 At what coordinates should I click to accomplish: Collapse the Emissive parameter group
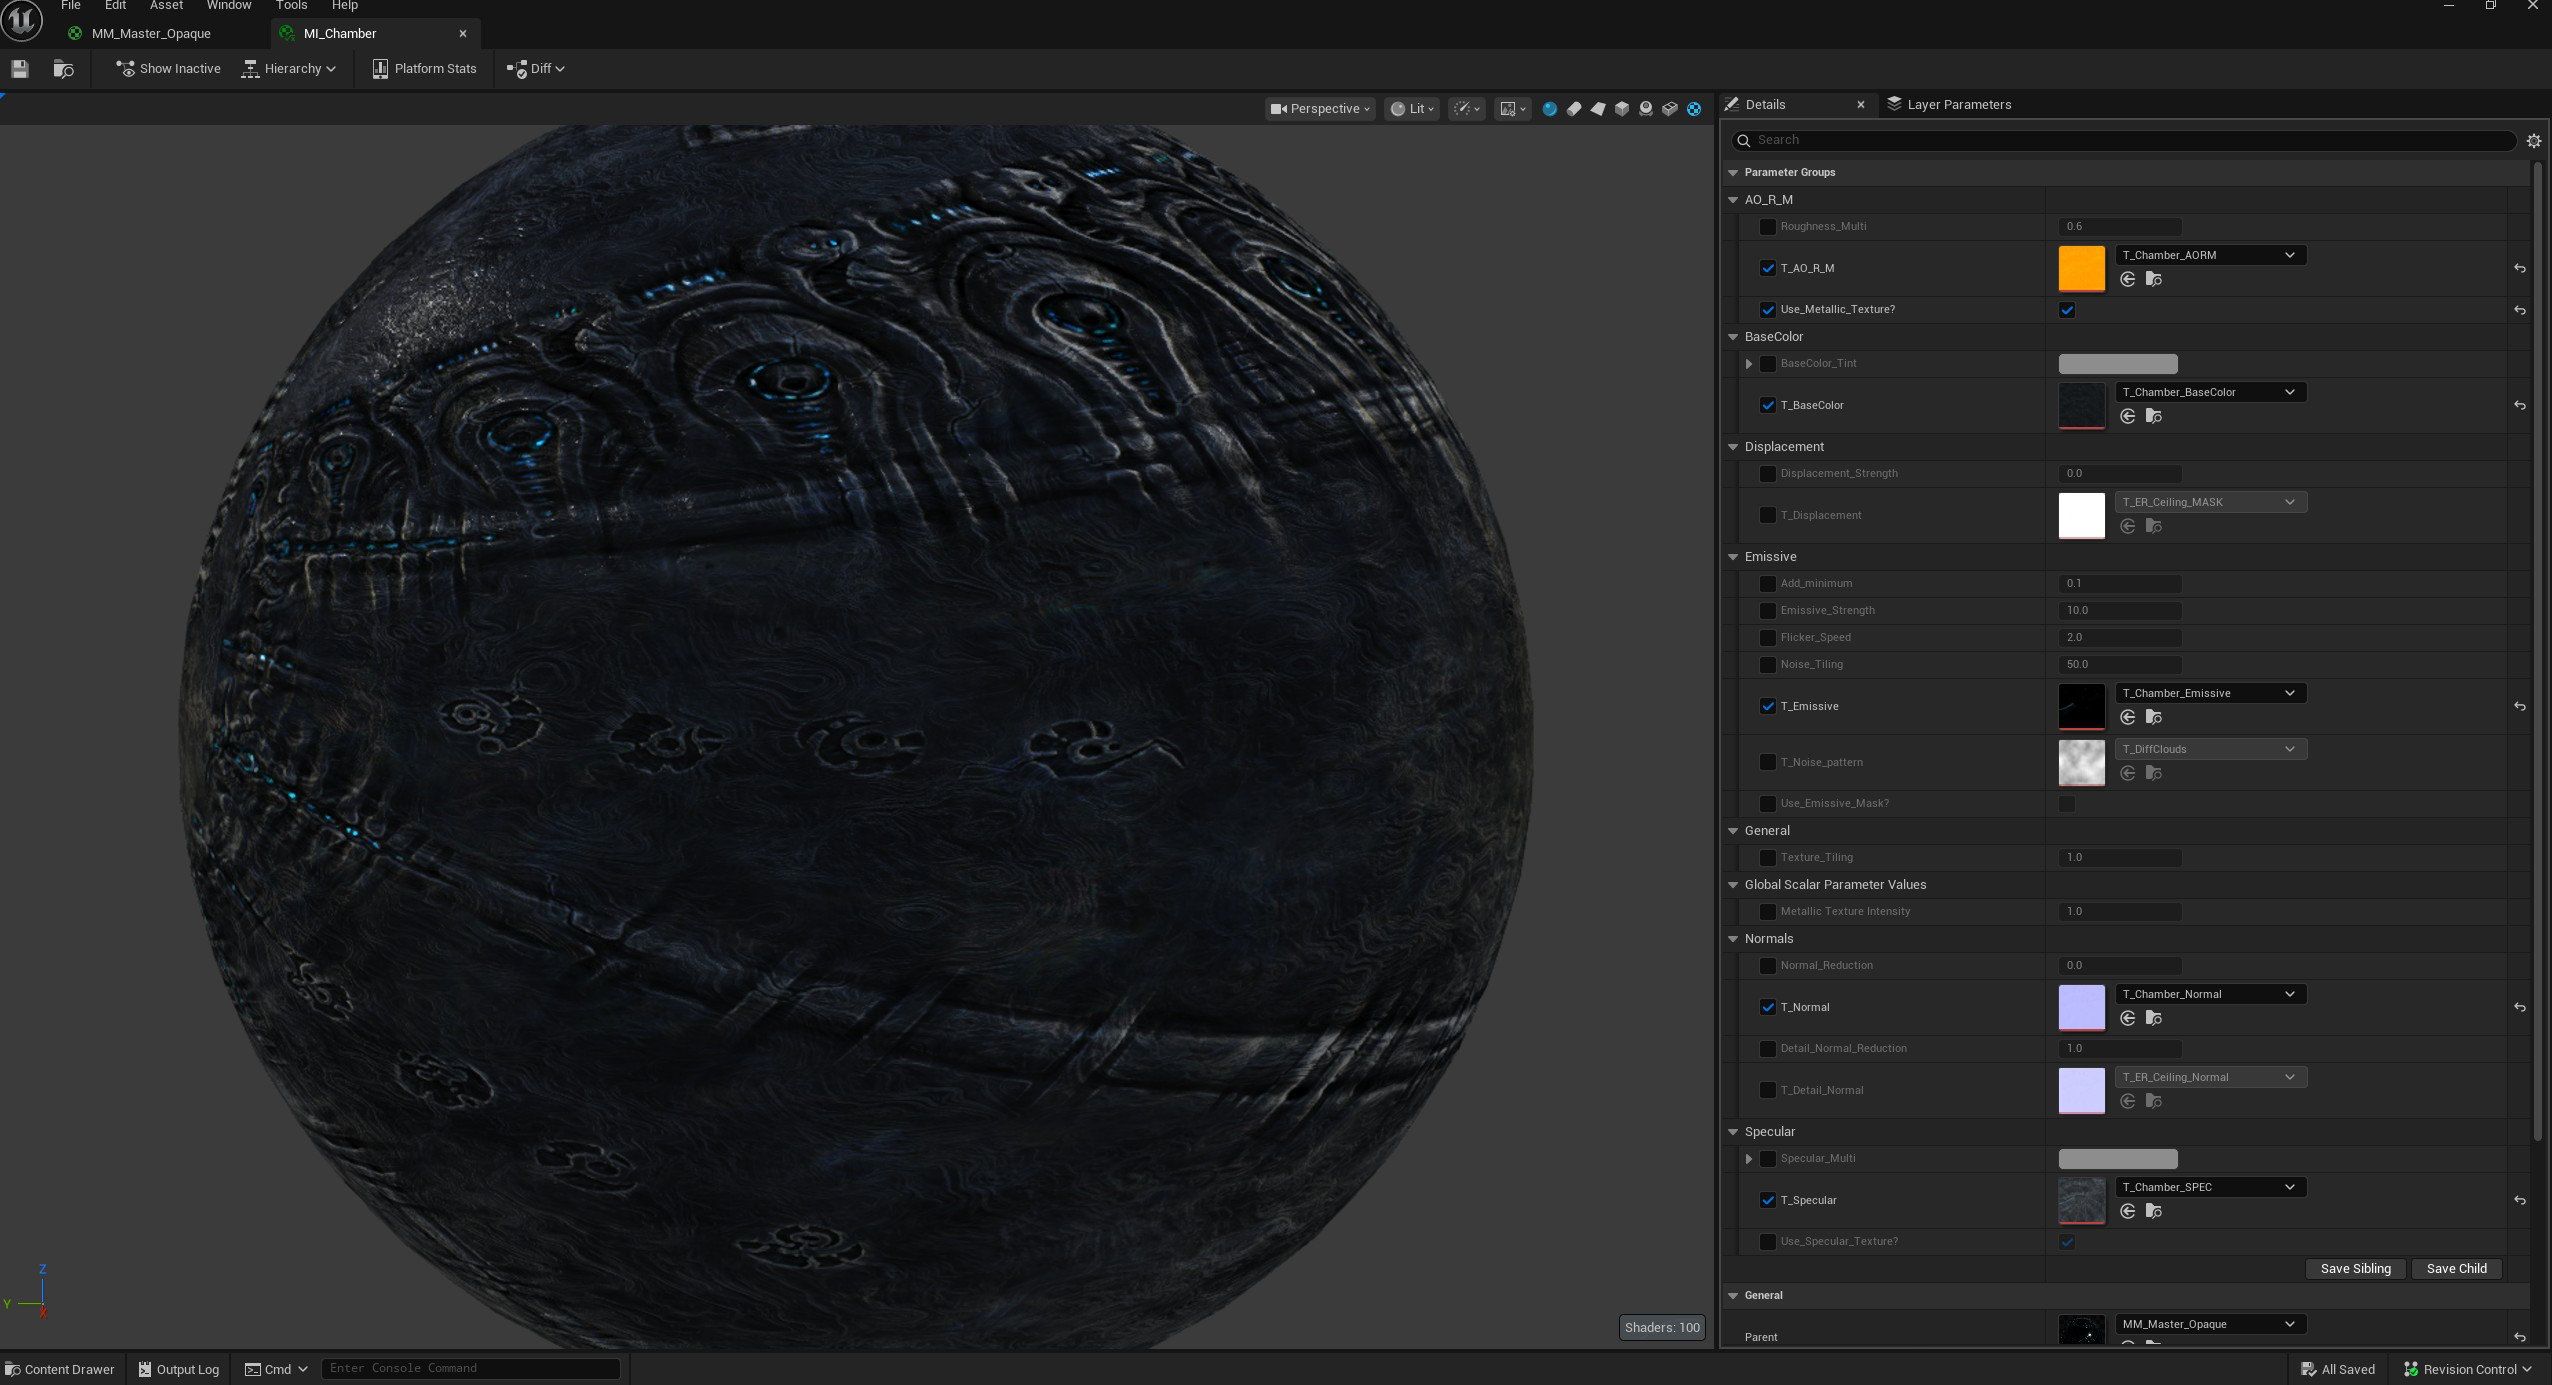tap(1733, 557)
